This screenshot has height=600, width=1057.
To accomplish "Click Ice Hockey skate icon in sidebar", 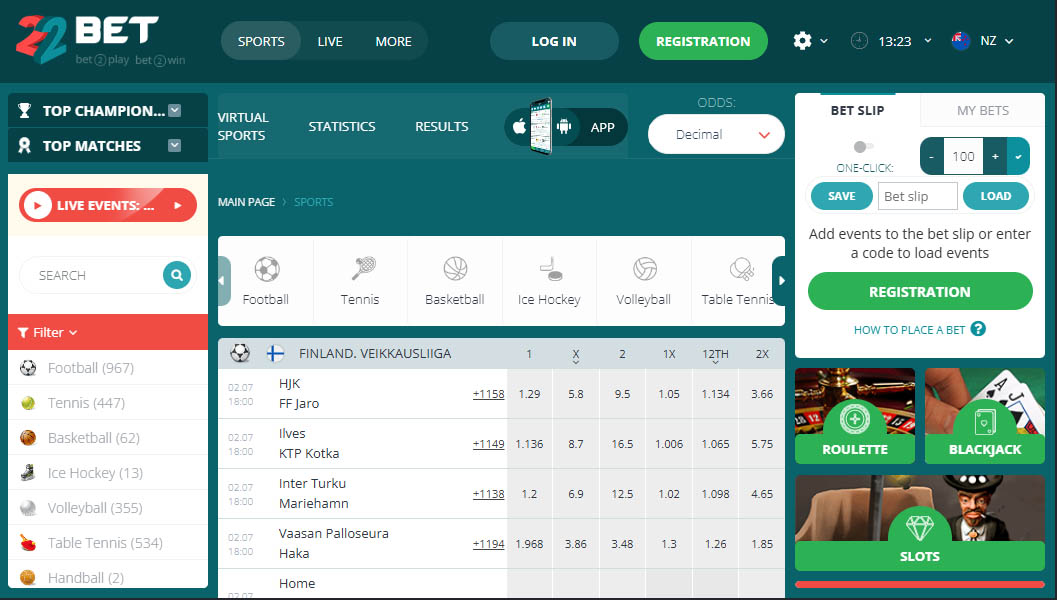I will (x=28, y=473).
